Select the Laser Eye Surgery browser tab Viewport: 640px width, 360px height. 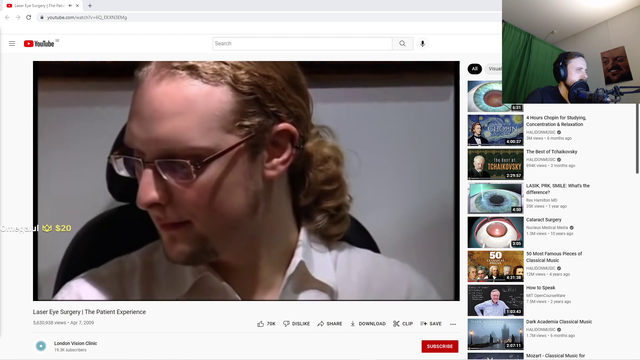pos(40,6)
